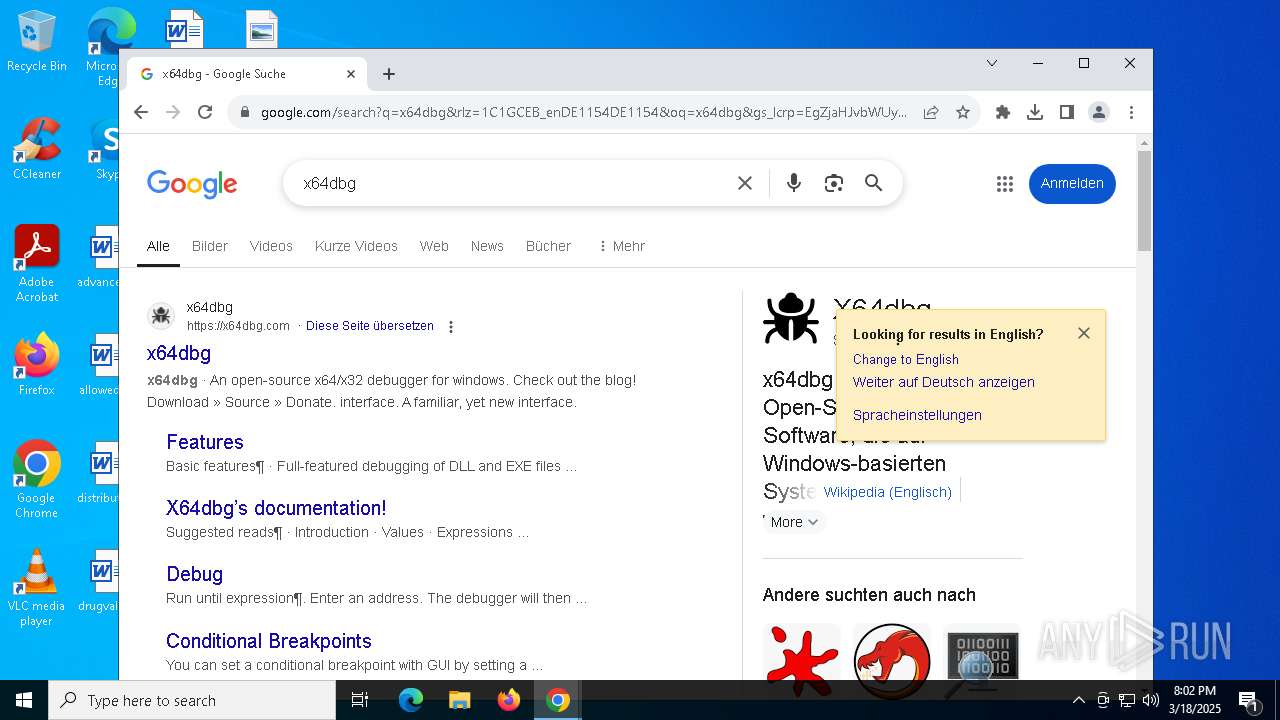Search by image with the camera icon
The image size is (1280, 720).
click(x=834, y=183)
